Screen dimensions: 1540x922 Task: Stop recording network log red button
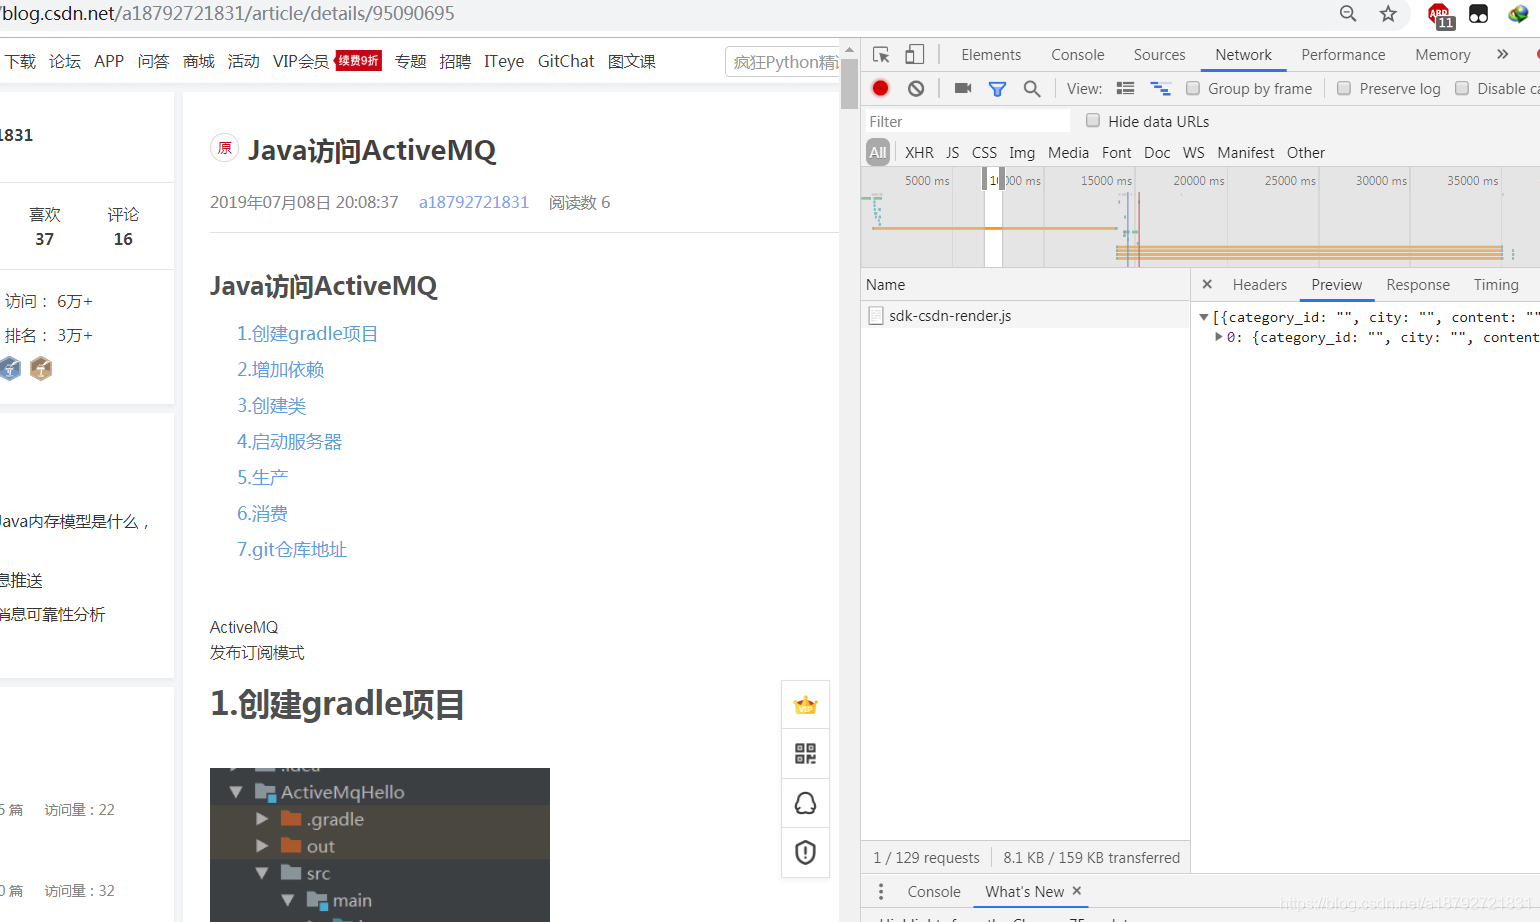[x=880, y=88]
